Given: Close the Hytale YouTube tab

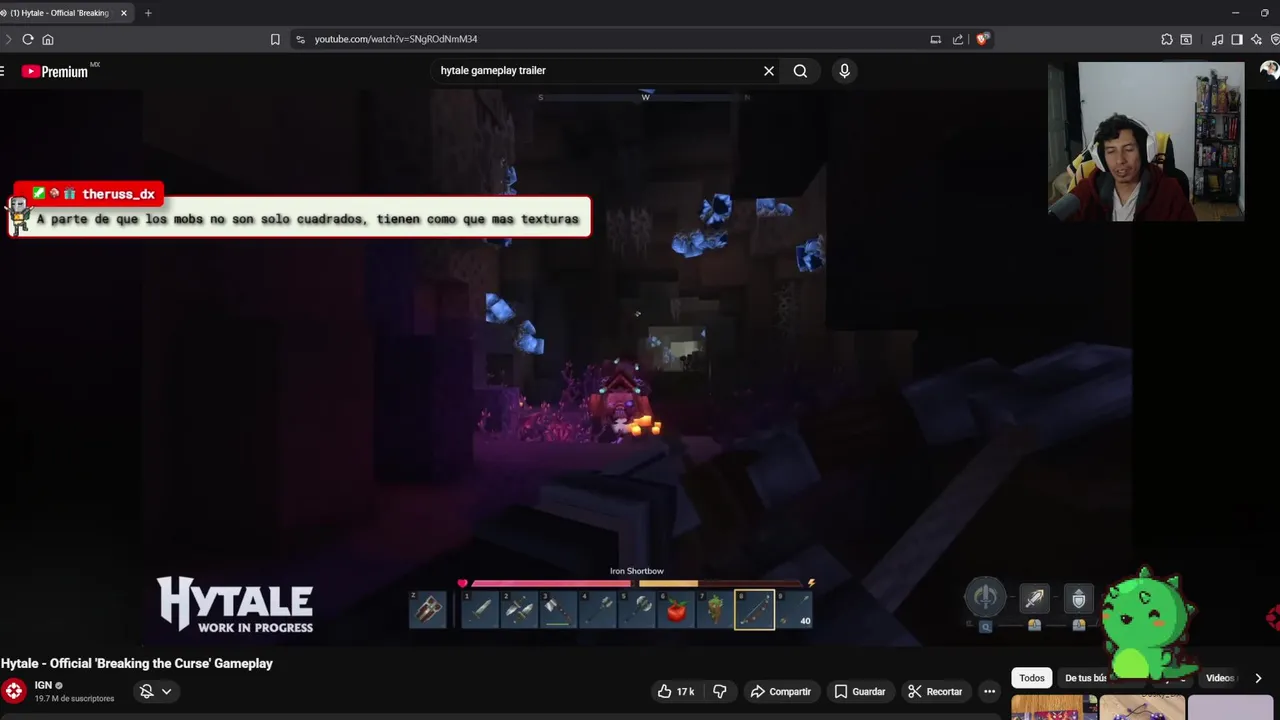Looking at the screenshot, I should click(x=124, y=13).
